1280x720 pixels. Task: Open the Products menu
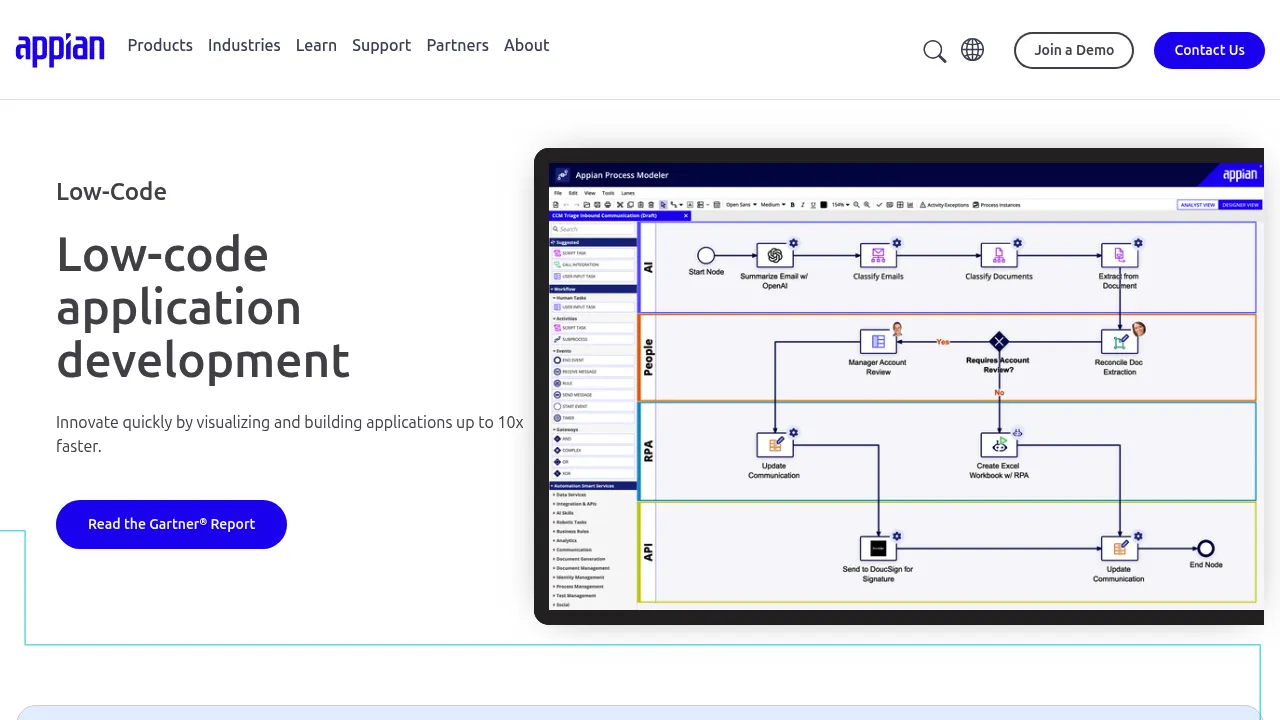coord(160,45)
